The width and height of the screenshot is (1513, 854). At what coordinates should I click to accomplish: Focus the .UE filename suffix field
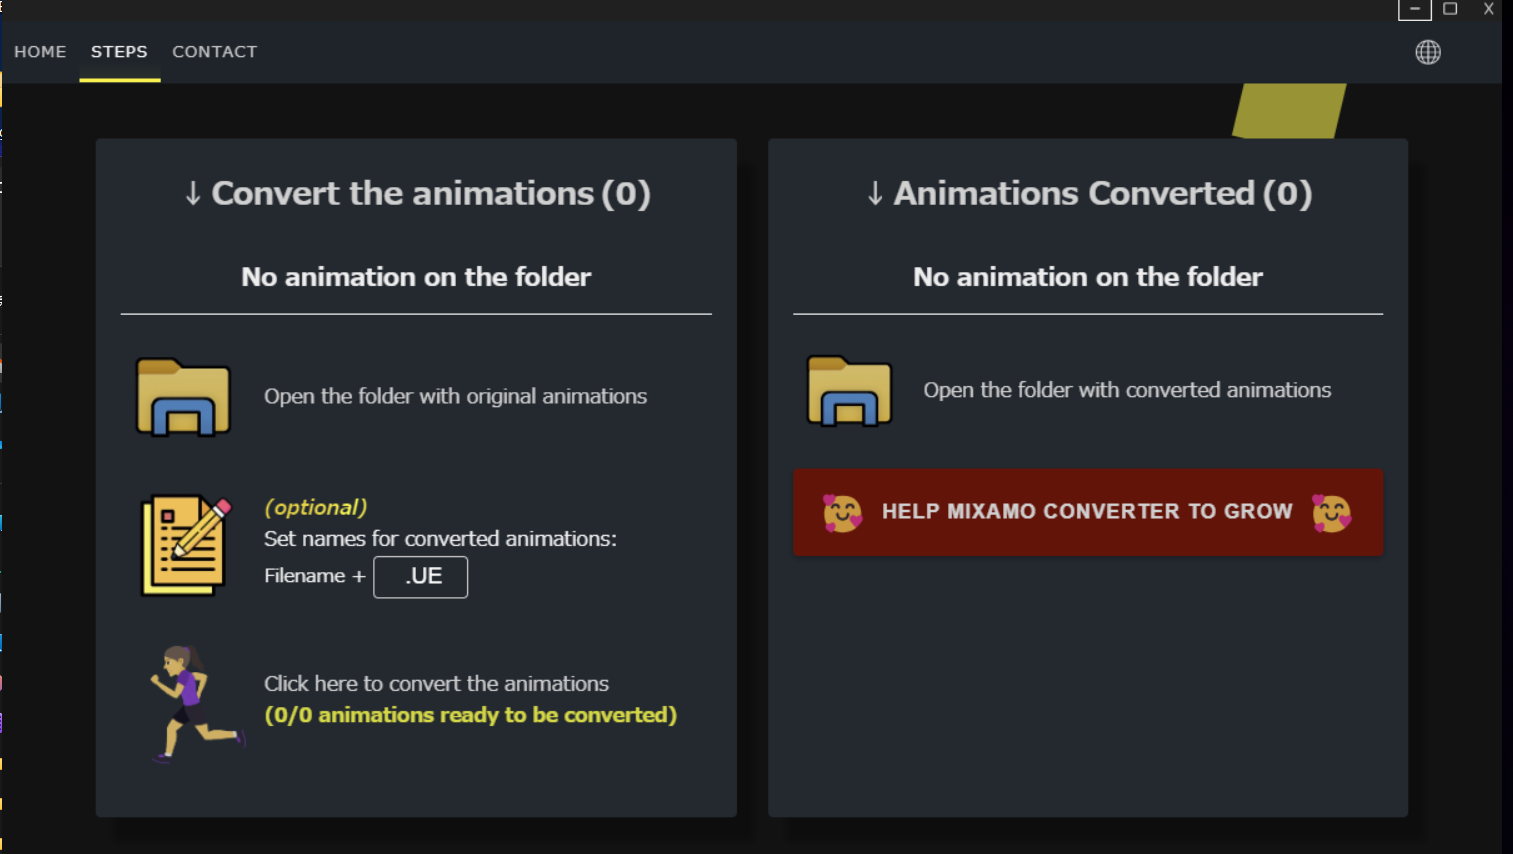point(420,577)
